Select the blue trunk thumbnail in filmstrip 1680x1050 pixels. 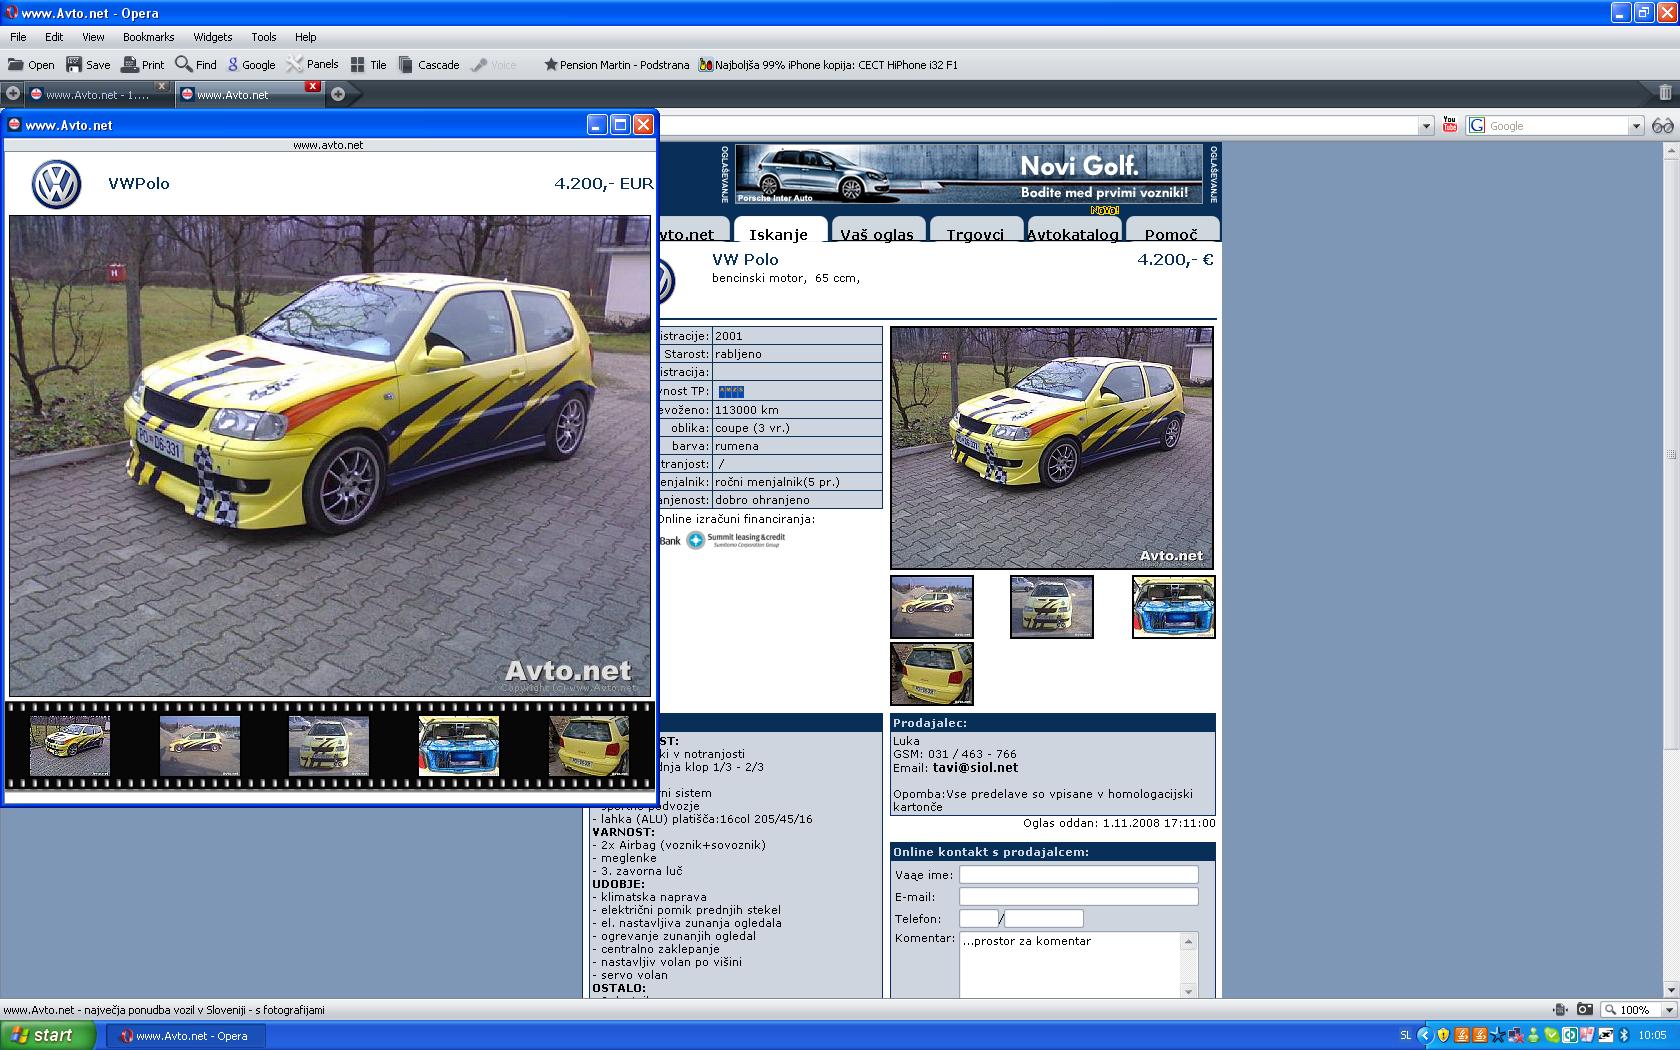(x=459, y=746)
